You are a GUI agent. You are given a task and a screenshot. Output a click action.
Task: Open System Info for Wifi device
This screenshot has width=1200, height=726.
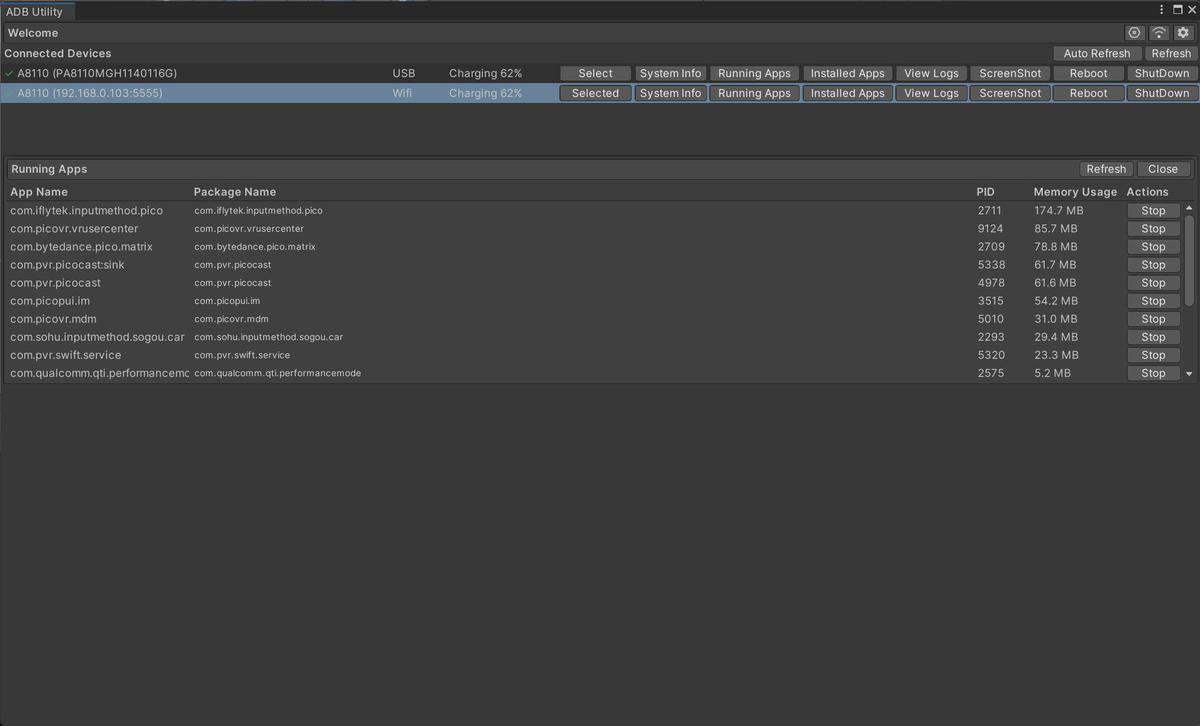click(x=670, y=93)
